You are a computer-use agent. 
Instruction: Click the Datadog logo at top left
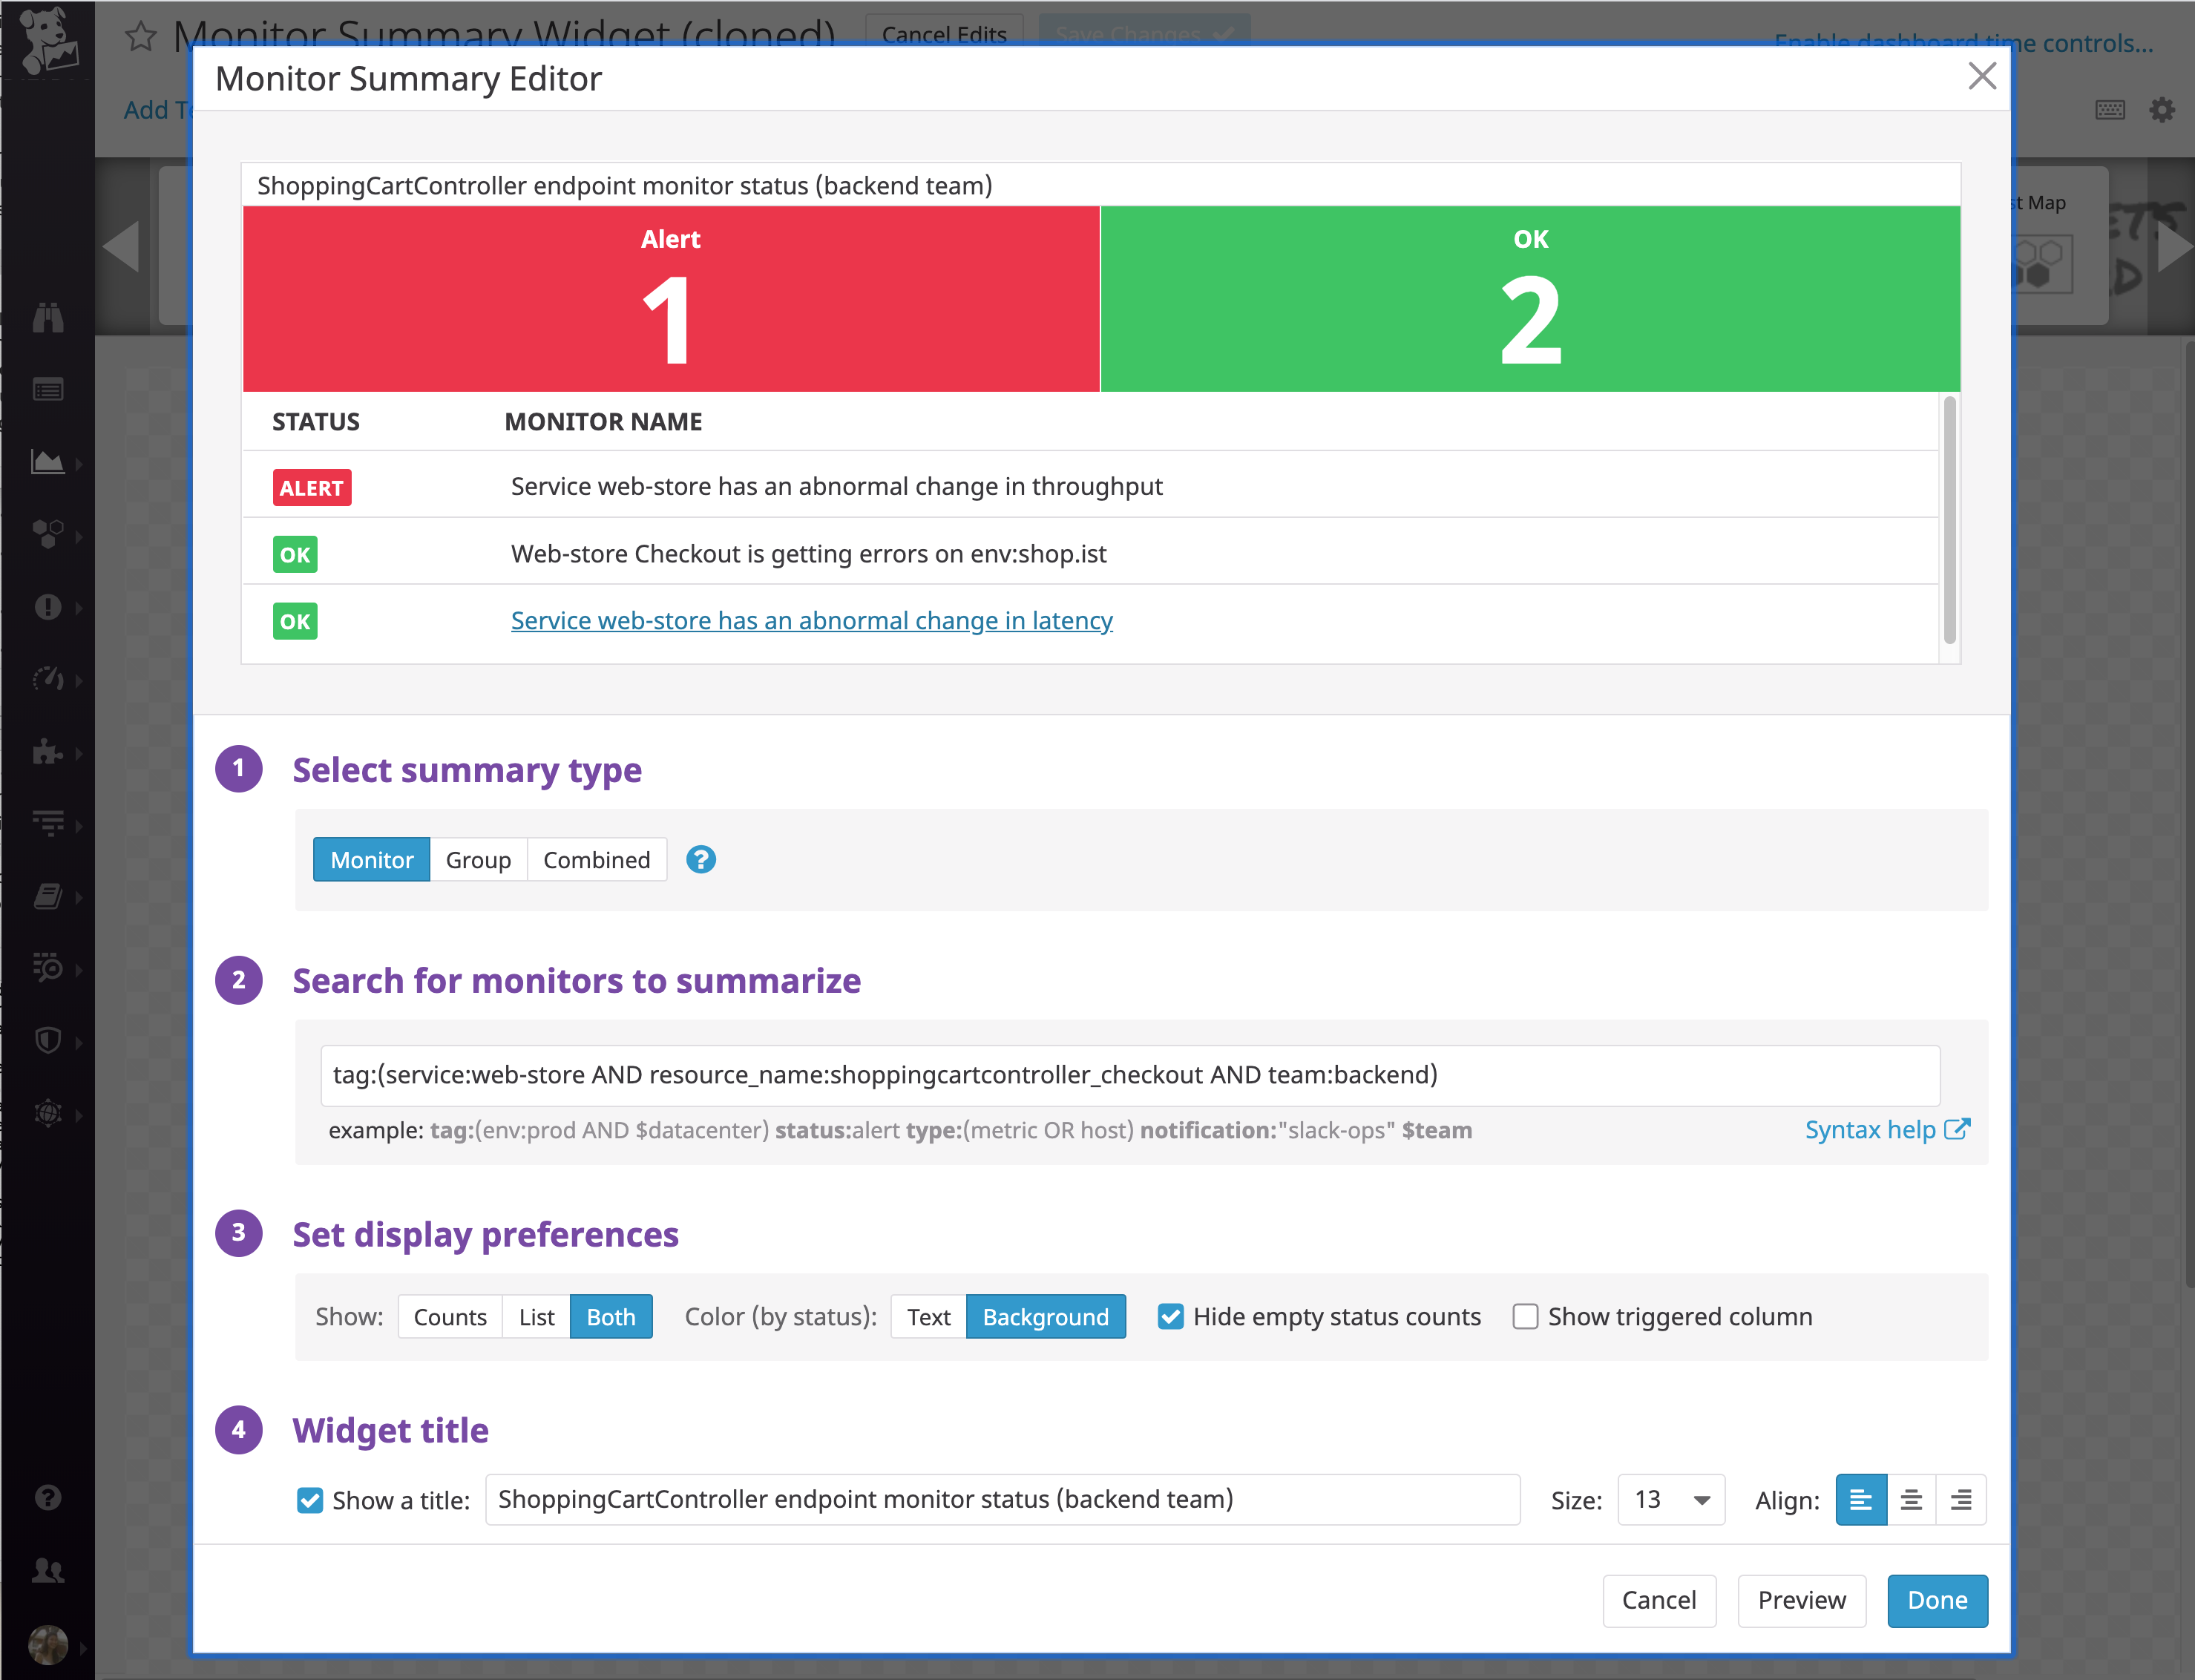[x=47, y=40]
